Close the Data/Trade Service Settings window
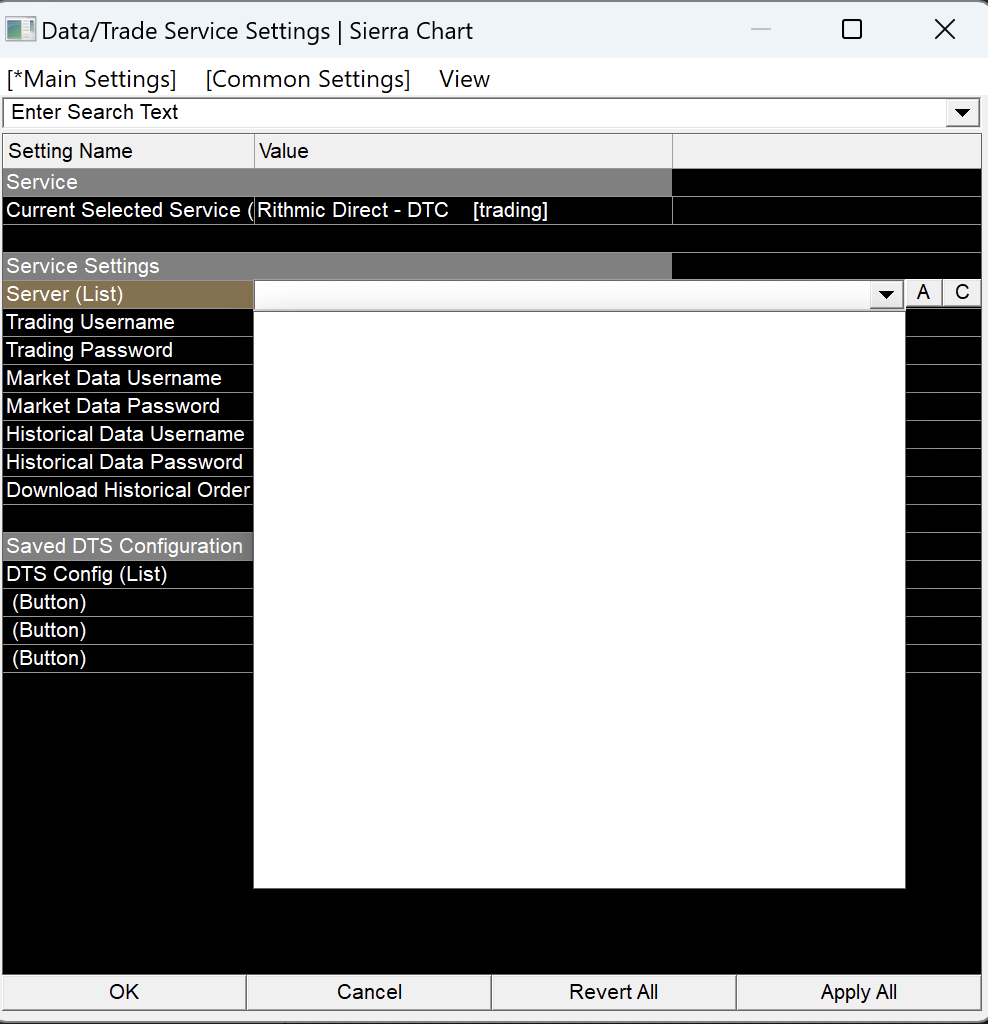 [x=944, y=29]
